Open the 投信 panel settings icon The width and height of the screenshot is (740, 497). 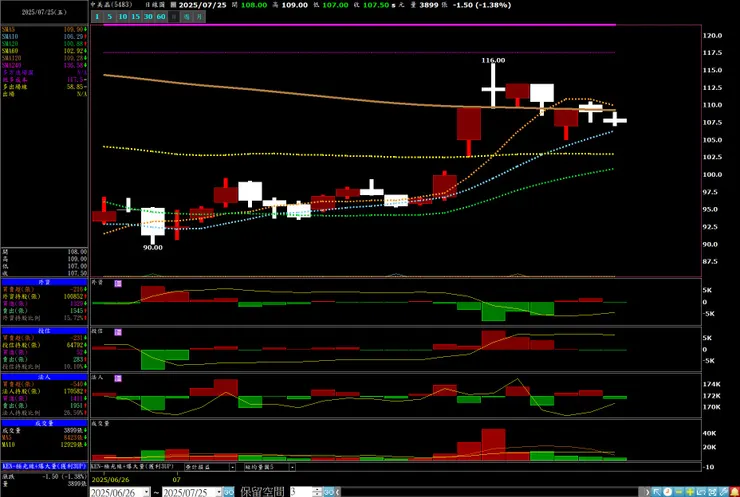118,332
